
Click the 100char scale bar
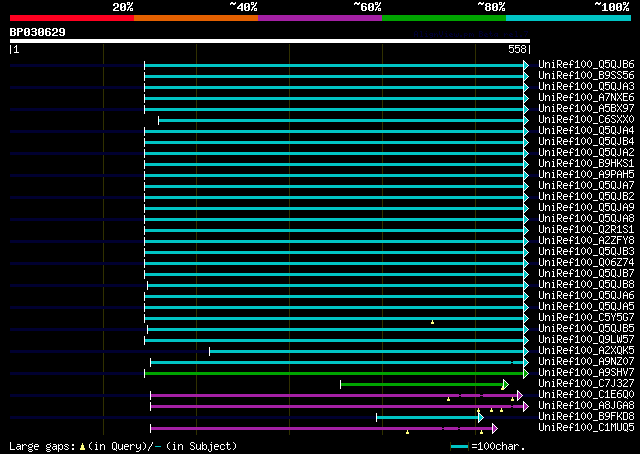click(x=460, y=447)
